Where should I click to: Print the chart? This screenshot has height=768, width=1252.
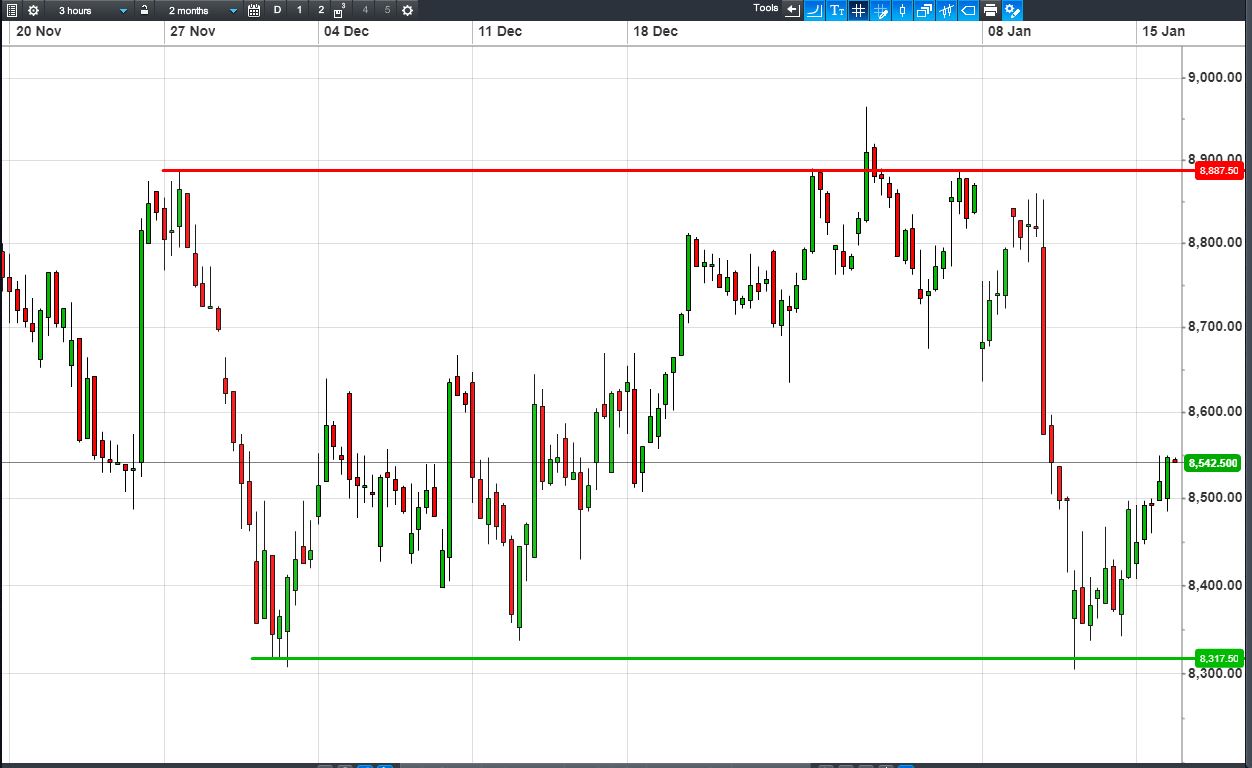990,10
